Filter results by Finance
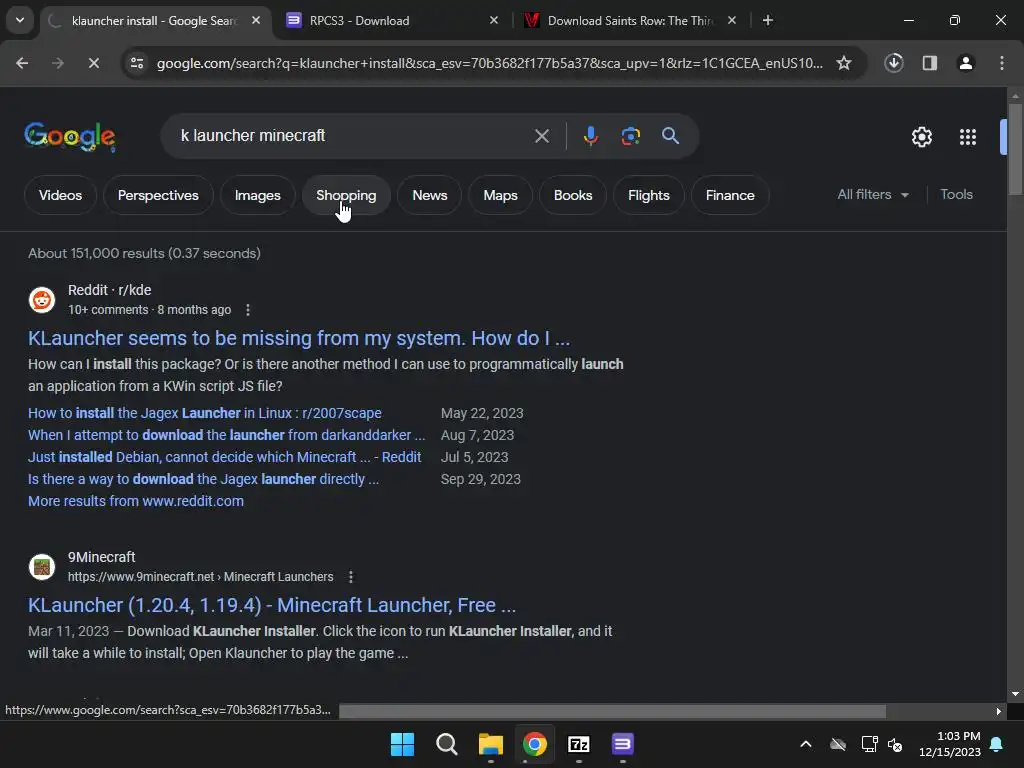The height and width of the screenshot is (768, 1024). click(730, 195)
